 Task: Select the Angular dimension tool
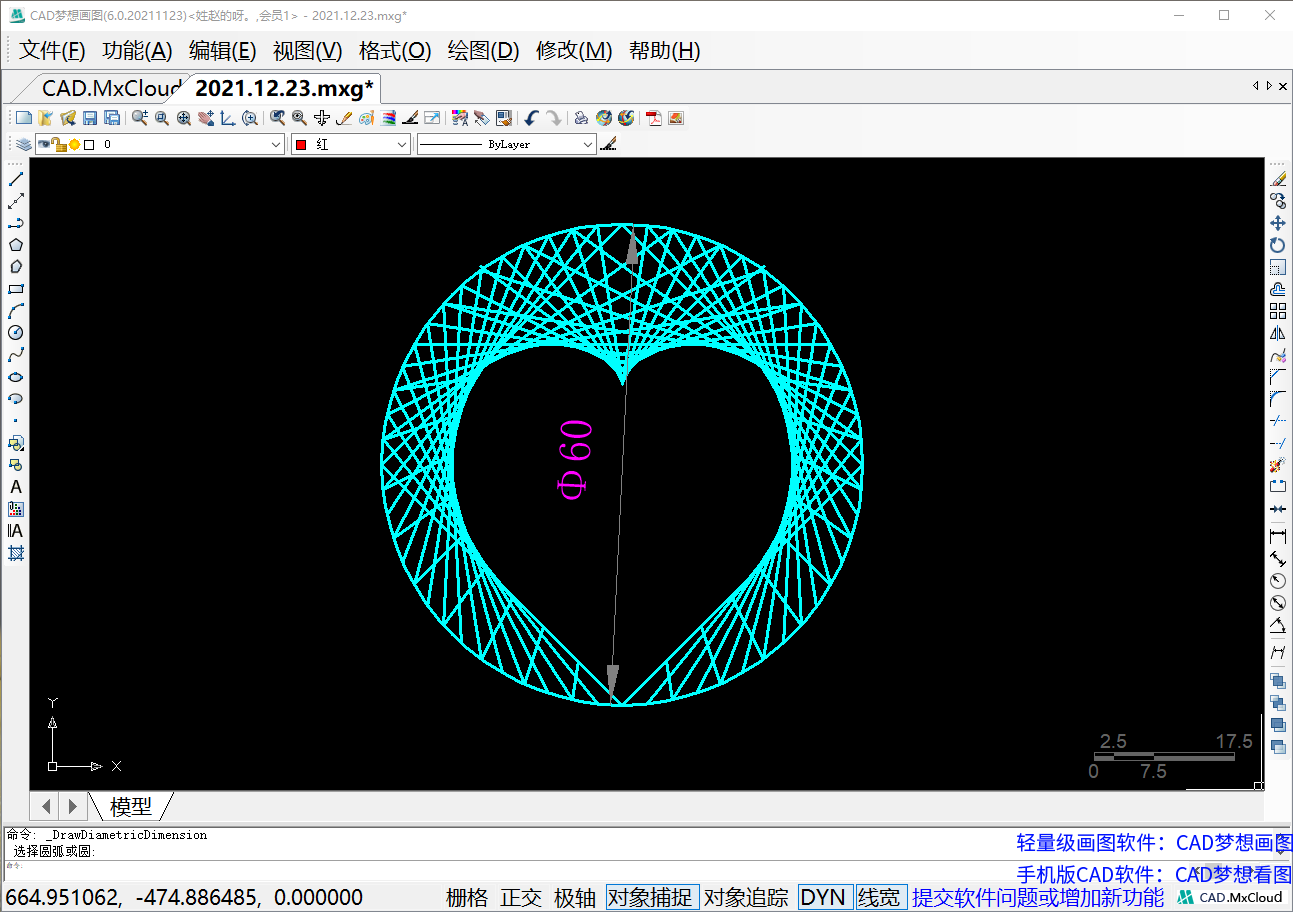(x=1278, y=625)
